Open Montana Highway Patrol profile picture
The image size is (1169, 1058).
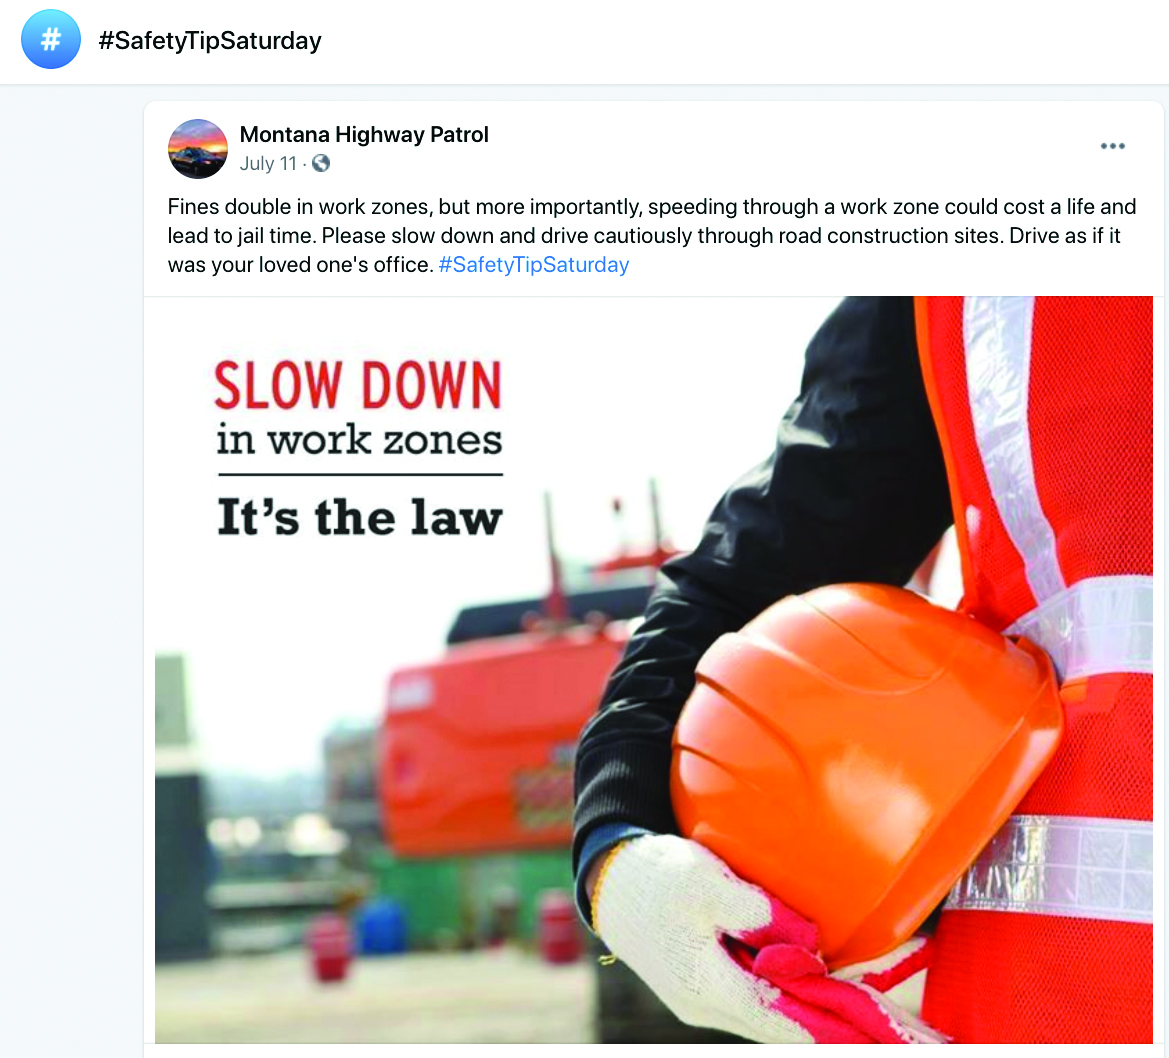pos(198,148)
